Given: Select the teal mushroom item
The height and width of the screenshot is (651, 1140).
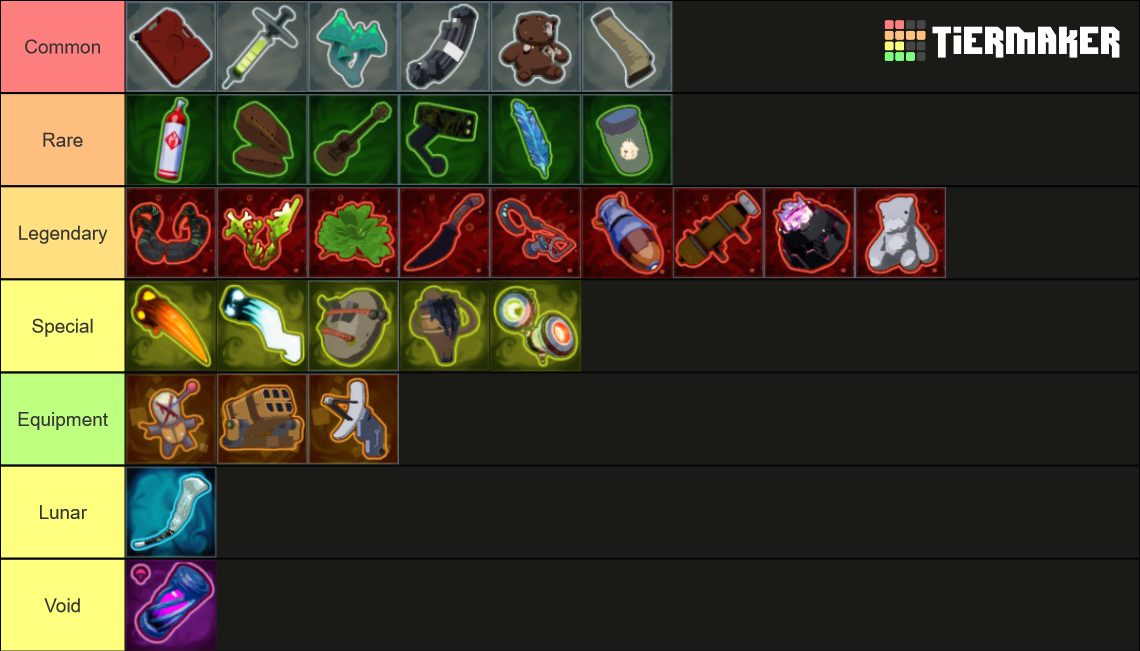Looking at the screenshot, I should 353,47.
